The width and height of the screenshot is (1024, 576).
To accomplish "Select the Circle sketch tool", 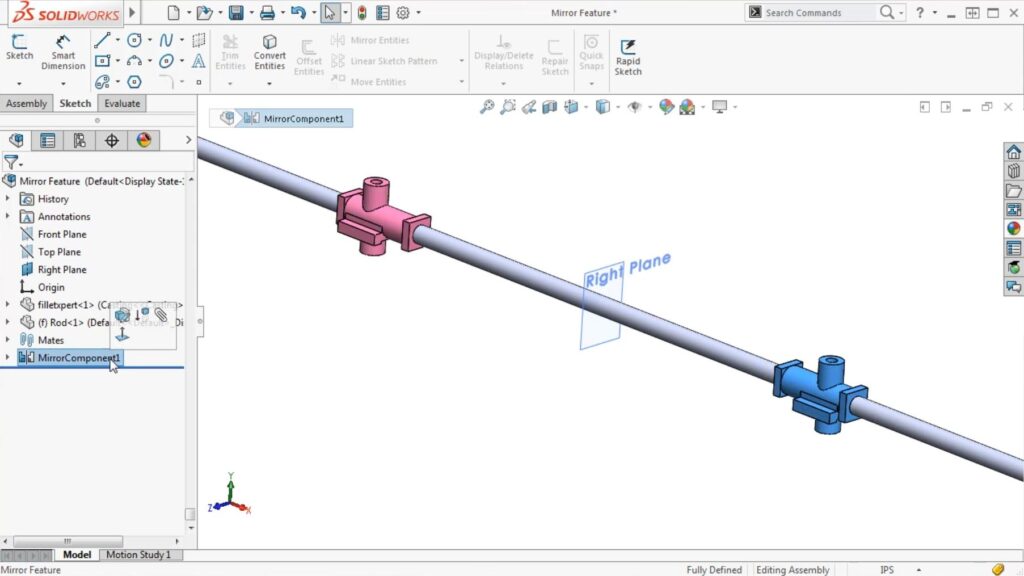I will pos(134,40).
